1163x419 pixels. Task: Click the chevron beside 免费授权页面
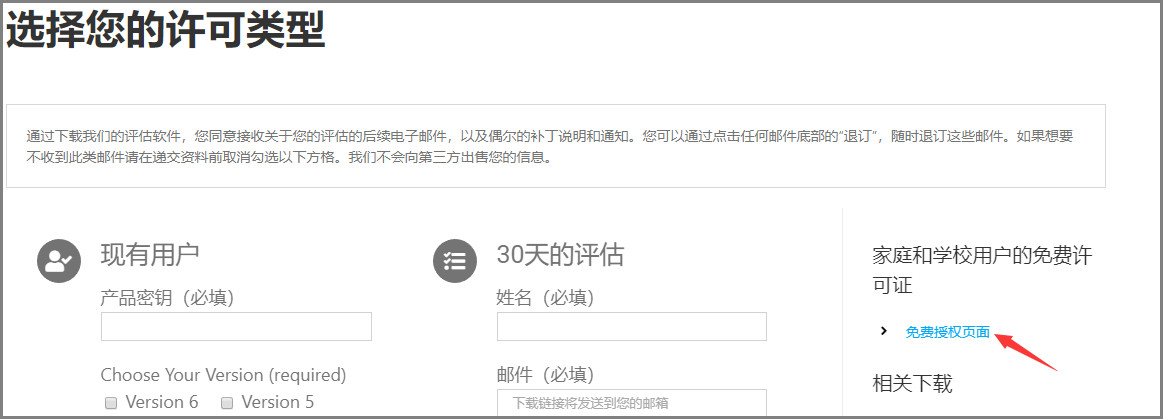(x=883, y=331)
